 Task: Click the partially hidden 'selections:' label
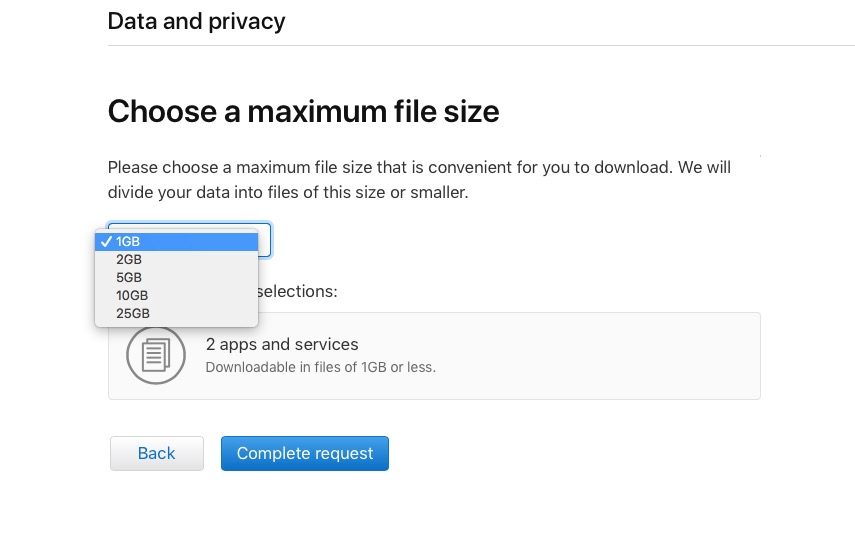pyautogui.click(x=297, y=291)
